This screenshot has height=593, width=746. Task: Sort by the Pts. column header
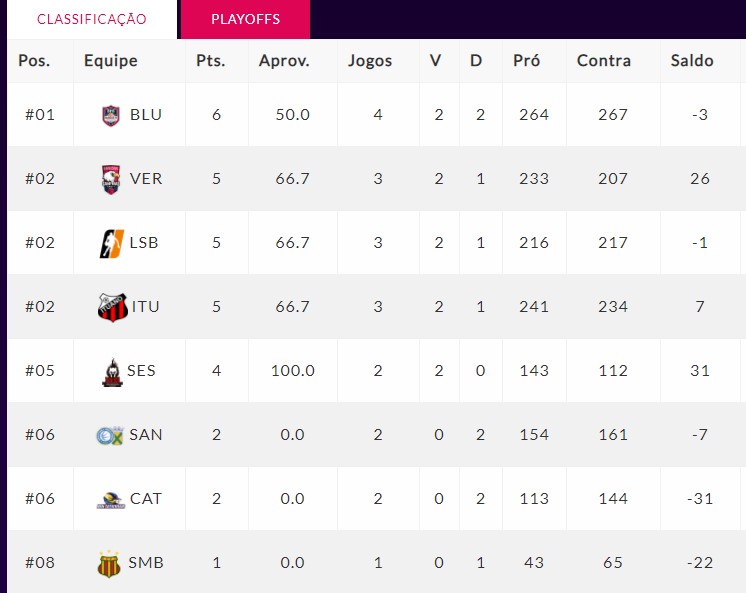[211, 60]
